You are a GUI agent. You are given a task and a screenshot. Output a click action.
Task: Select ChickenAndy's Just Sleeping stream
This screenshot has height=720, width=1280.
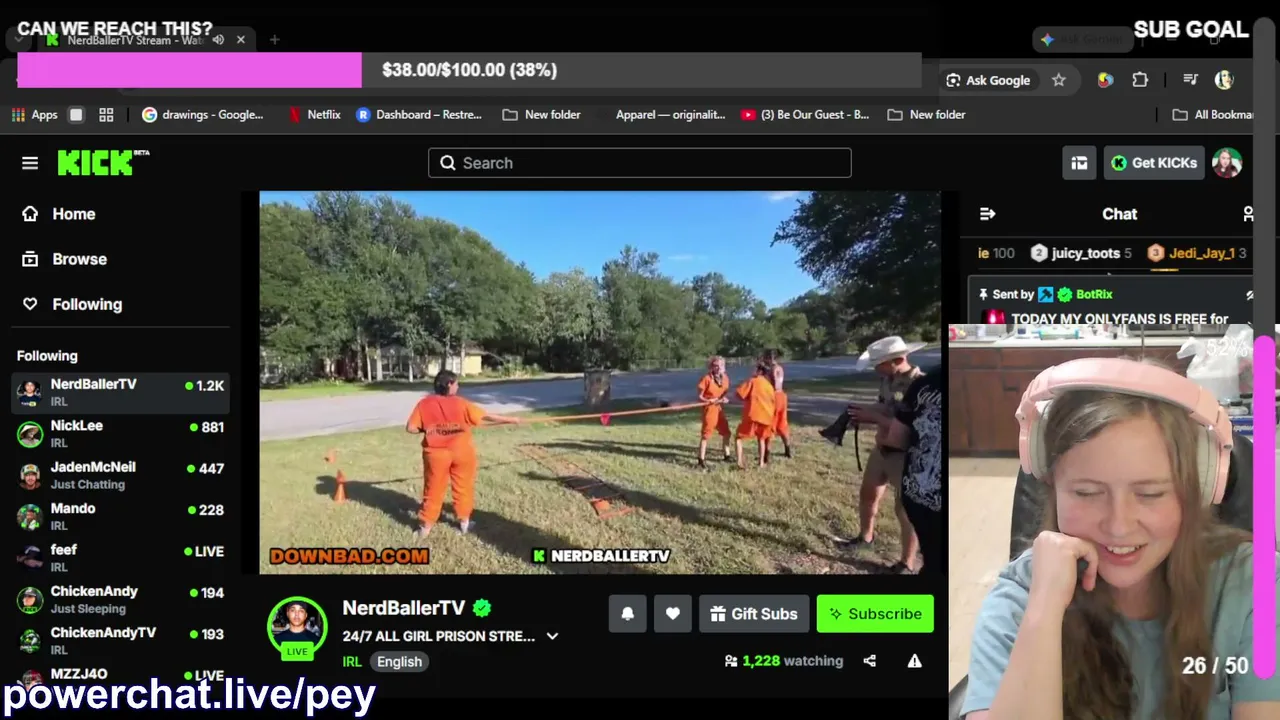120,600
